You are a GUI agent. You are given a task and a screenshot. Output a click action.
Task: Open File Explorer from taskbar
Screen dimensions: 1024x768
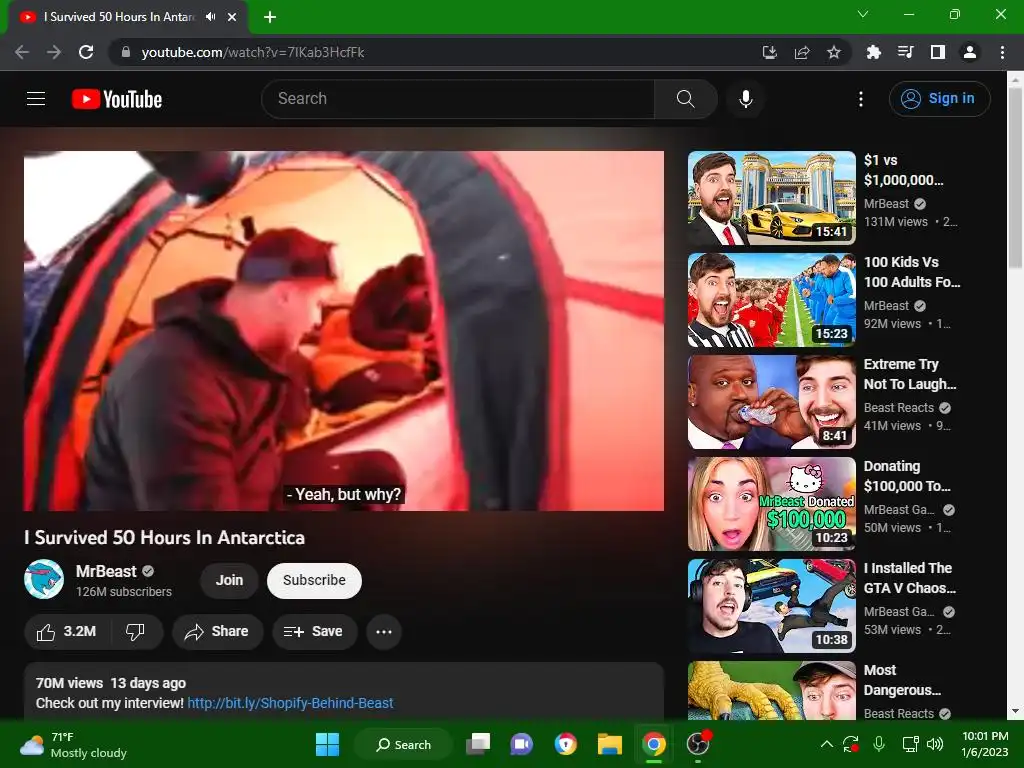pyautogui.click(x=610, y=744)
